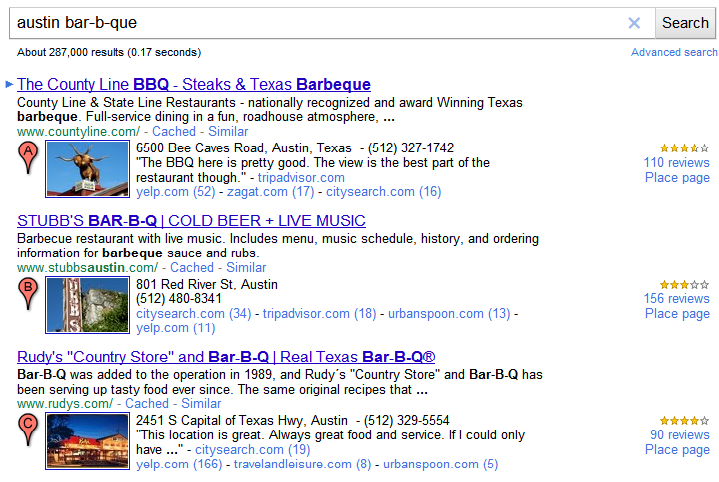719x482 pixels.
Task: Click address 2451 S Capital of Texas Hwy
Action: pos(242,420)
